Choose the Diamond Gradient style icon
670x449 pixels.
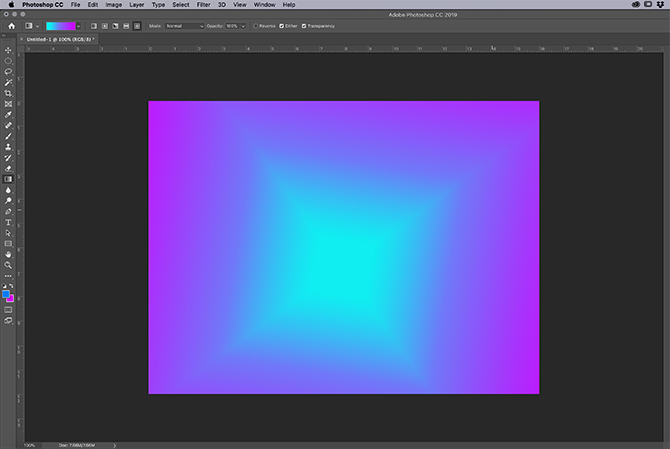[x=137, y=25]
